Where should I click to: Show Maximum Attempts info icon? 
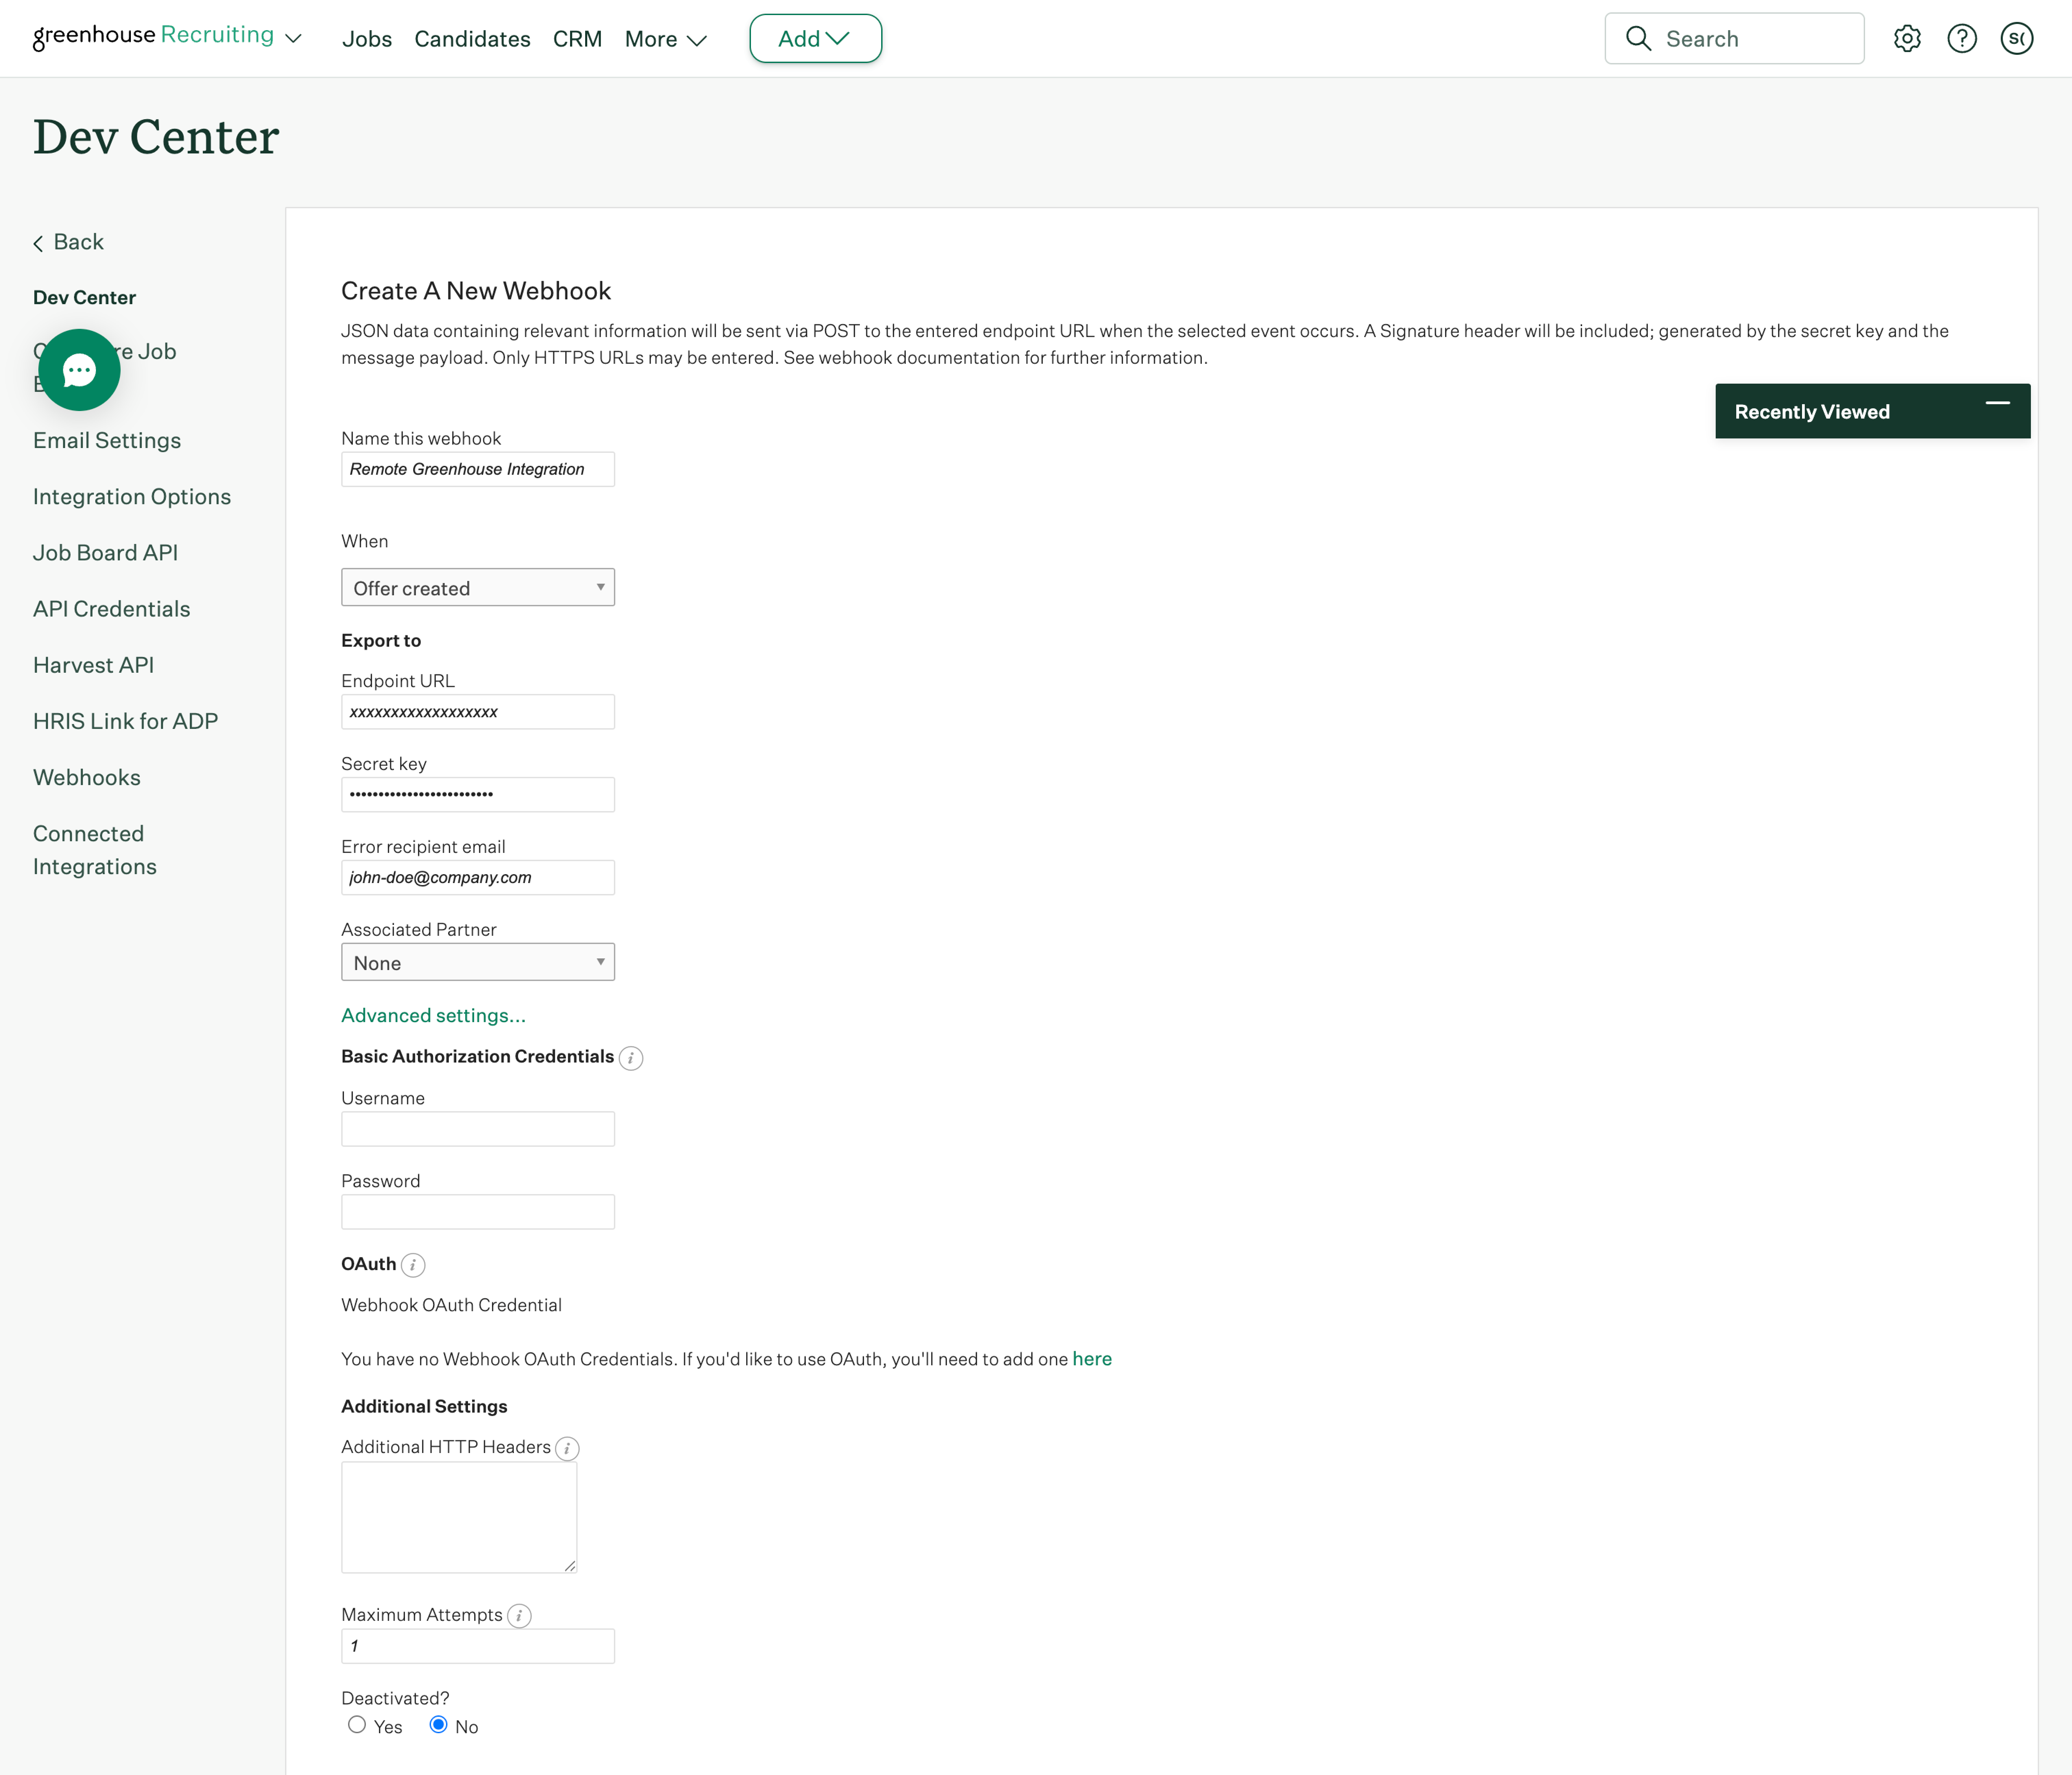coord(519,1616)
